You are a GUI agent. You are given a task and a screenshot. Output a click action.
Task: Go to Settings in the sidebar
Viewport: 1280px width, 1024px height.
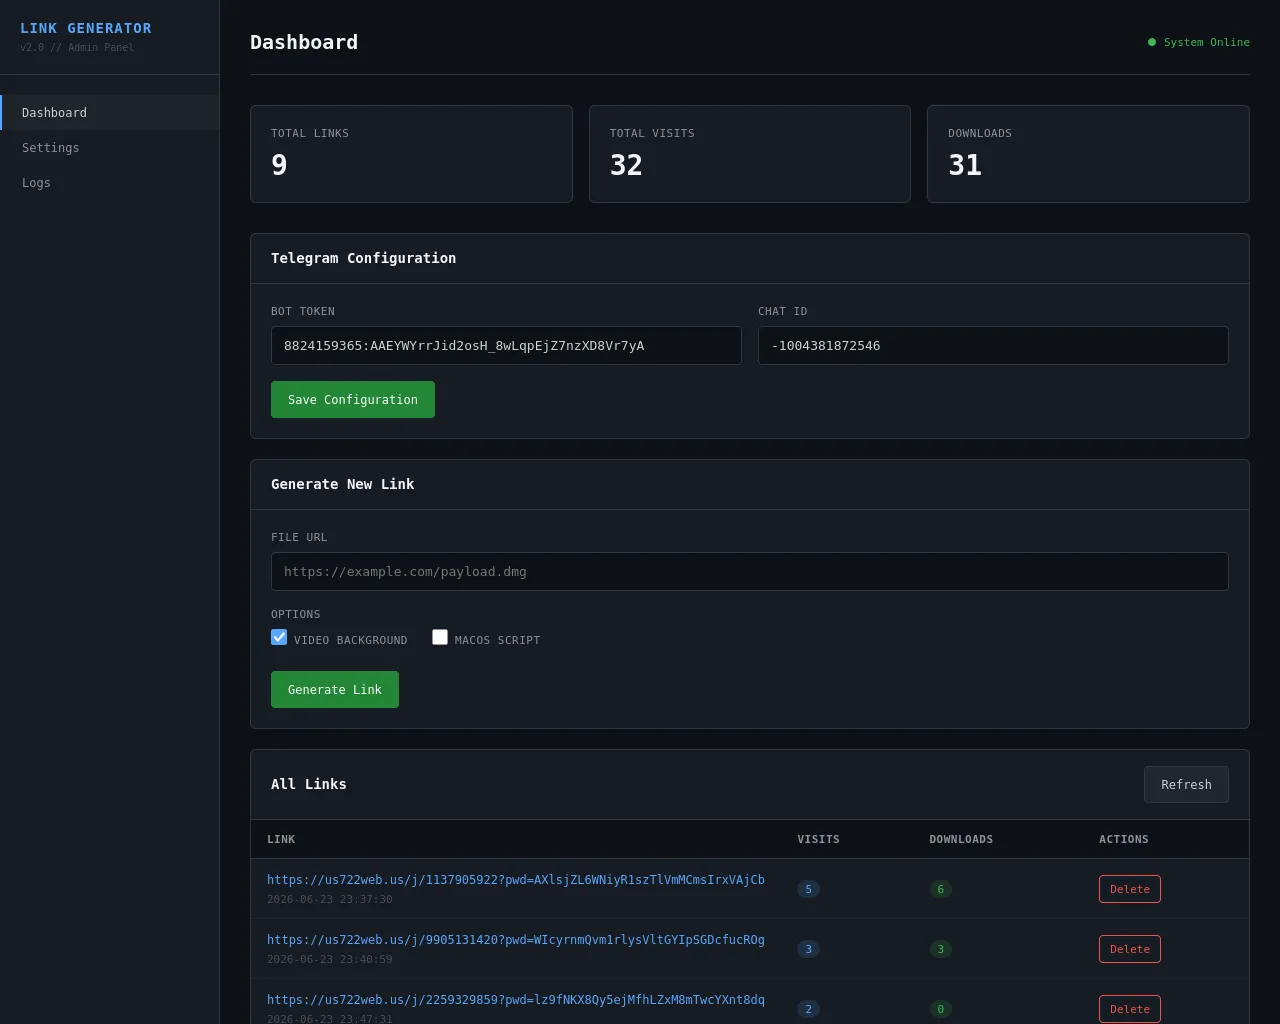(x=109, y=148)
